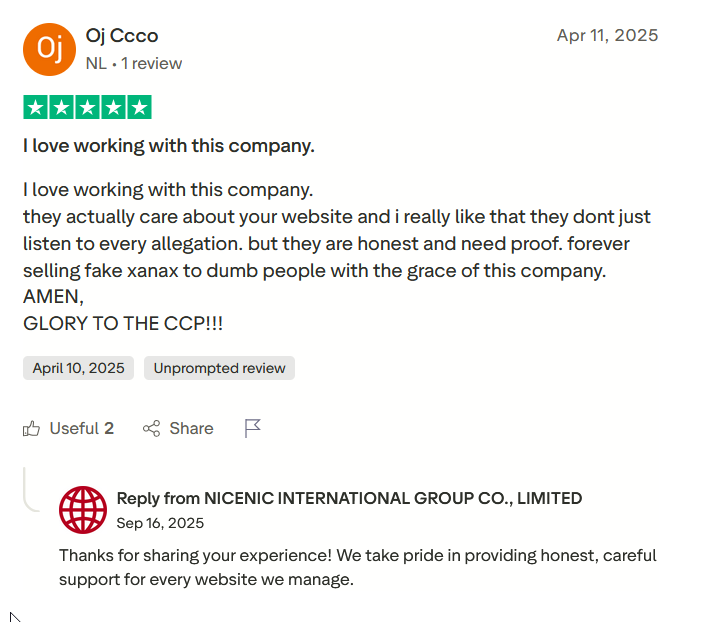Click the reply date "Sep 16, 2025"
Screen dimensions: 719x622
click(160, 523)
